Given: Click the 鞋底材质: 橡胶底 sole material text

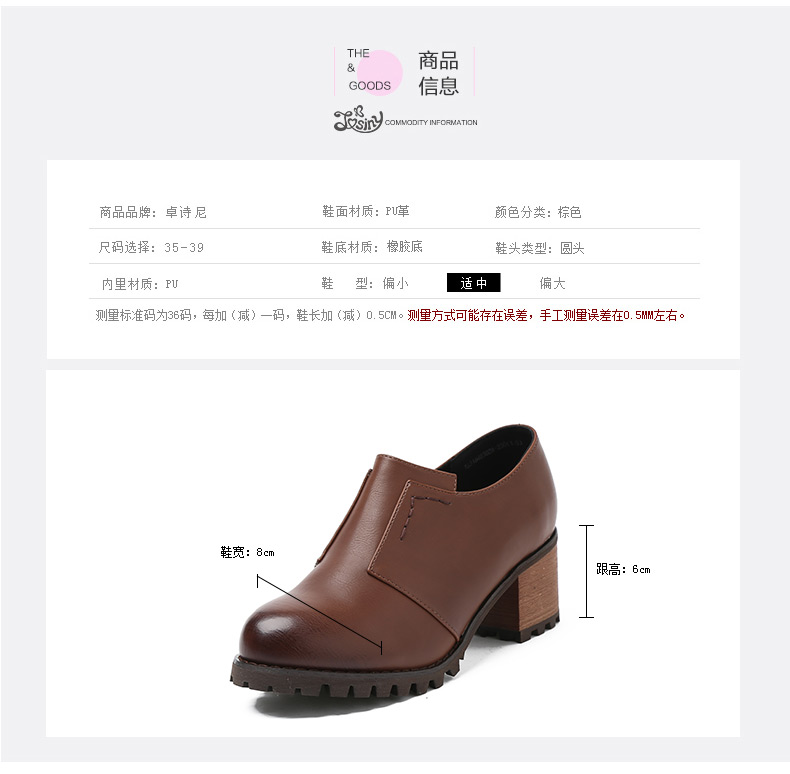Looking at the screenshot, I should pyautogui.click(x=372, y=247).
